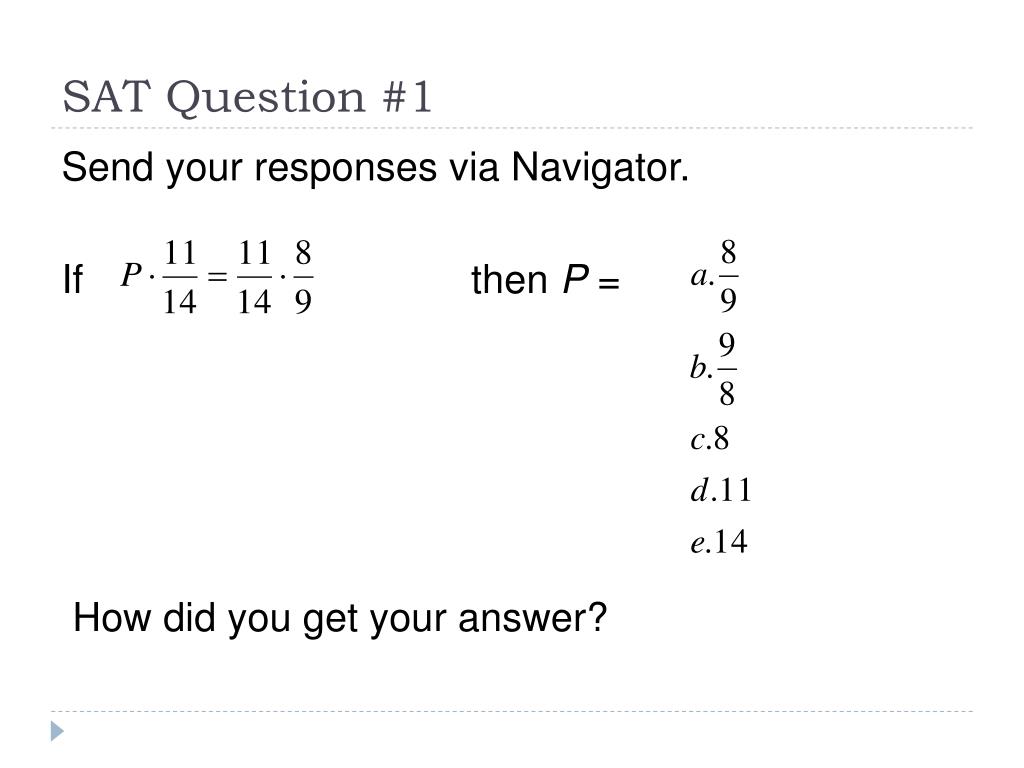The width and height of the screenshot is (1024, 768).
Task: Click the equation P times 11/14
Action: 159,277
